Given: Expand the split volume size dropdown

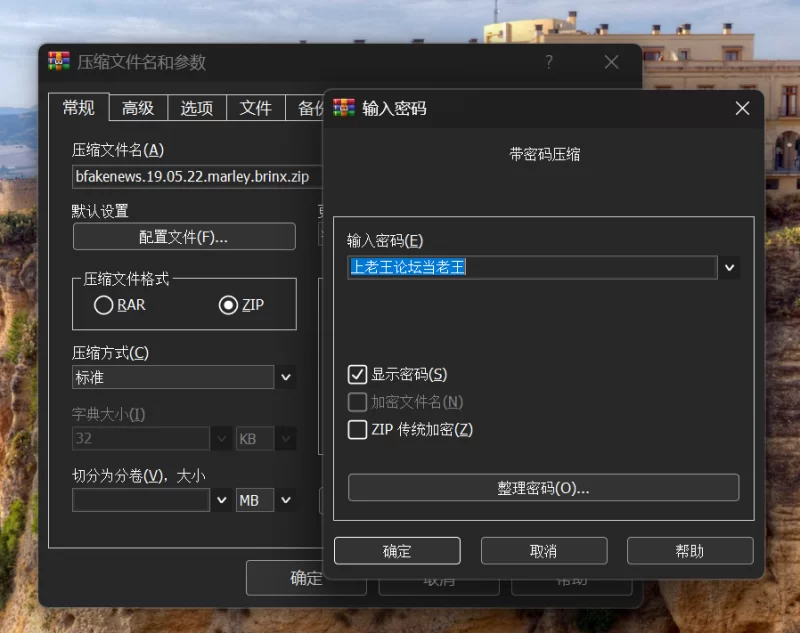Looking at the screenshot, I should 221,500.
